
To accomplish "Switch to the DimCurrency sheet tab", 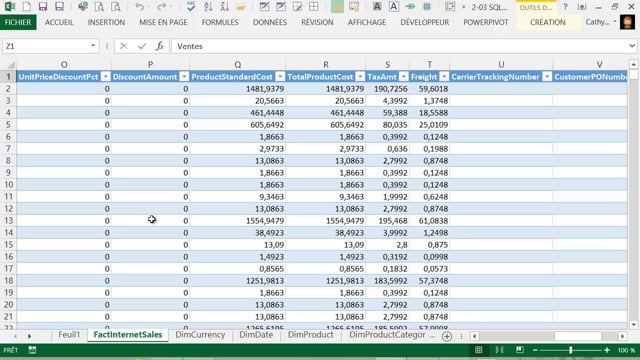I will point(200,335).
